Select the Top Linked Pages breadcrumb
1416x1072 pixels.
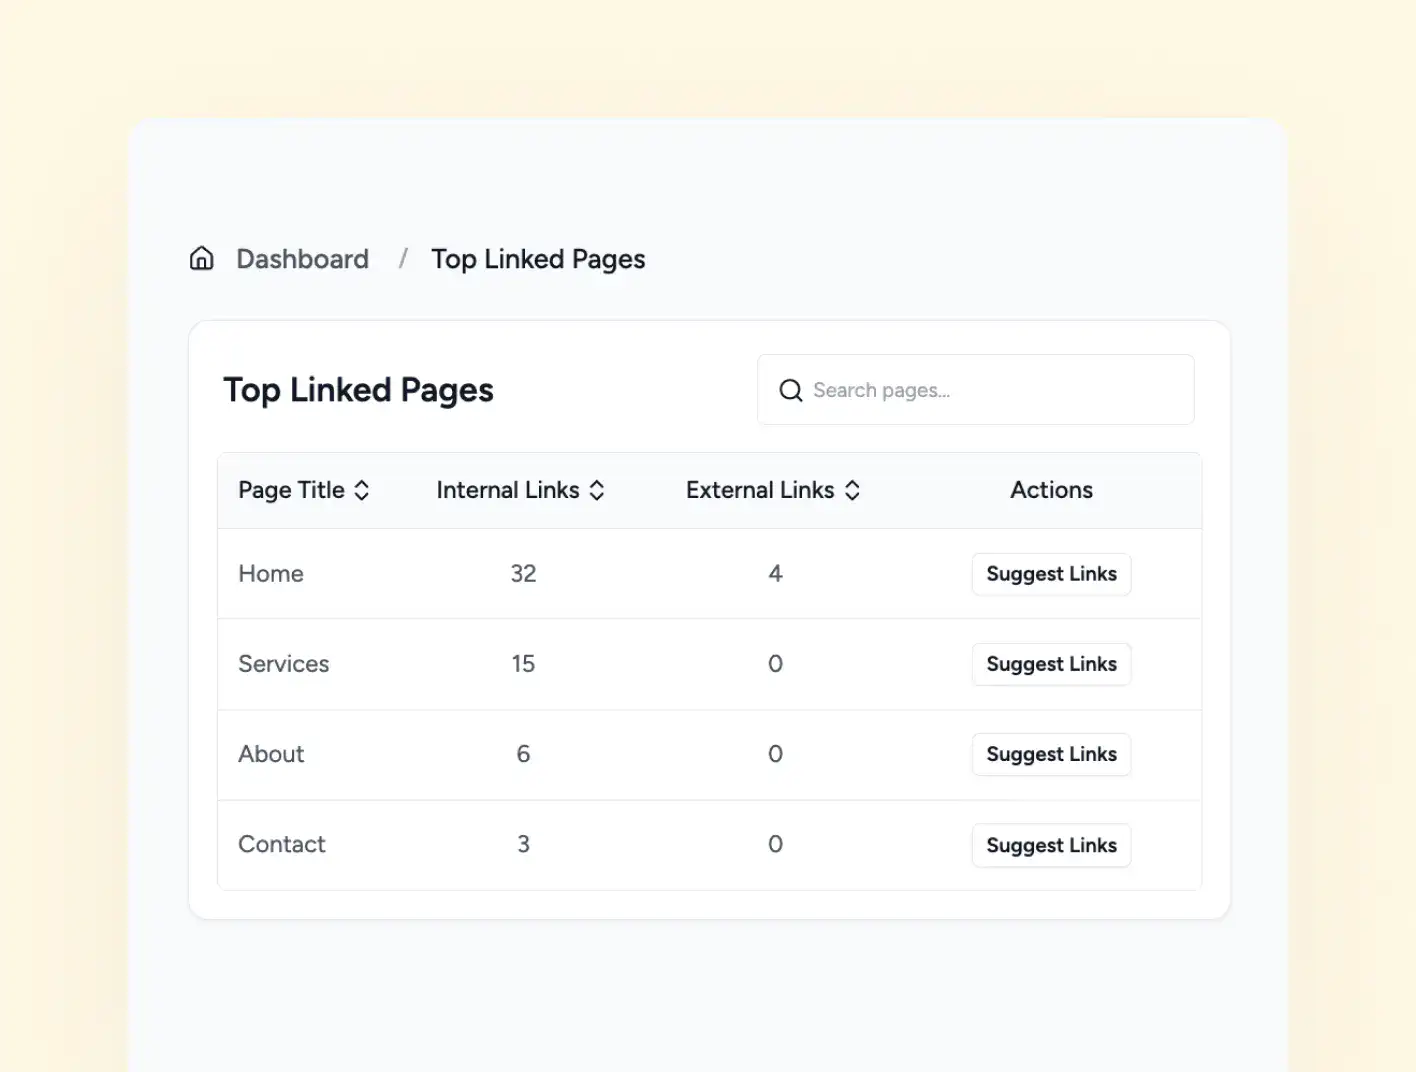point(538,259)
